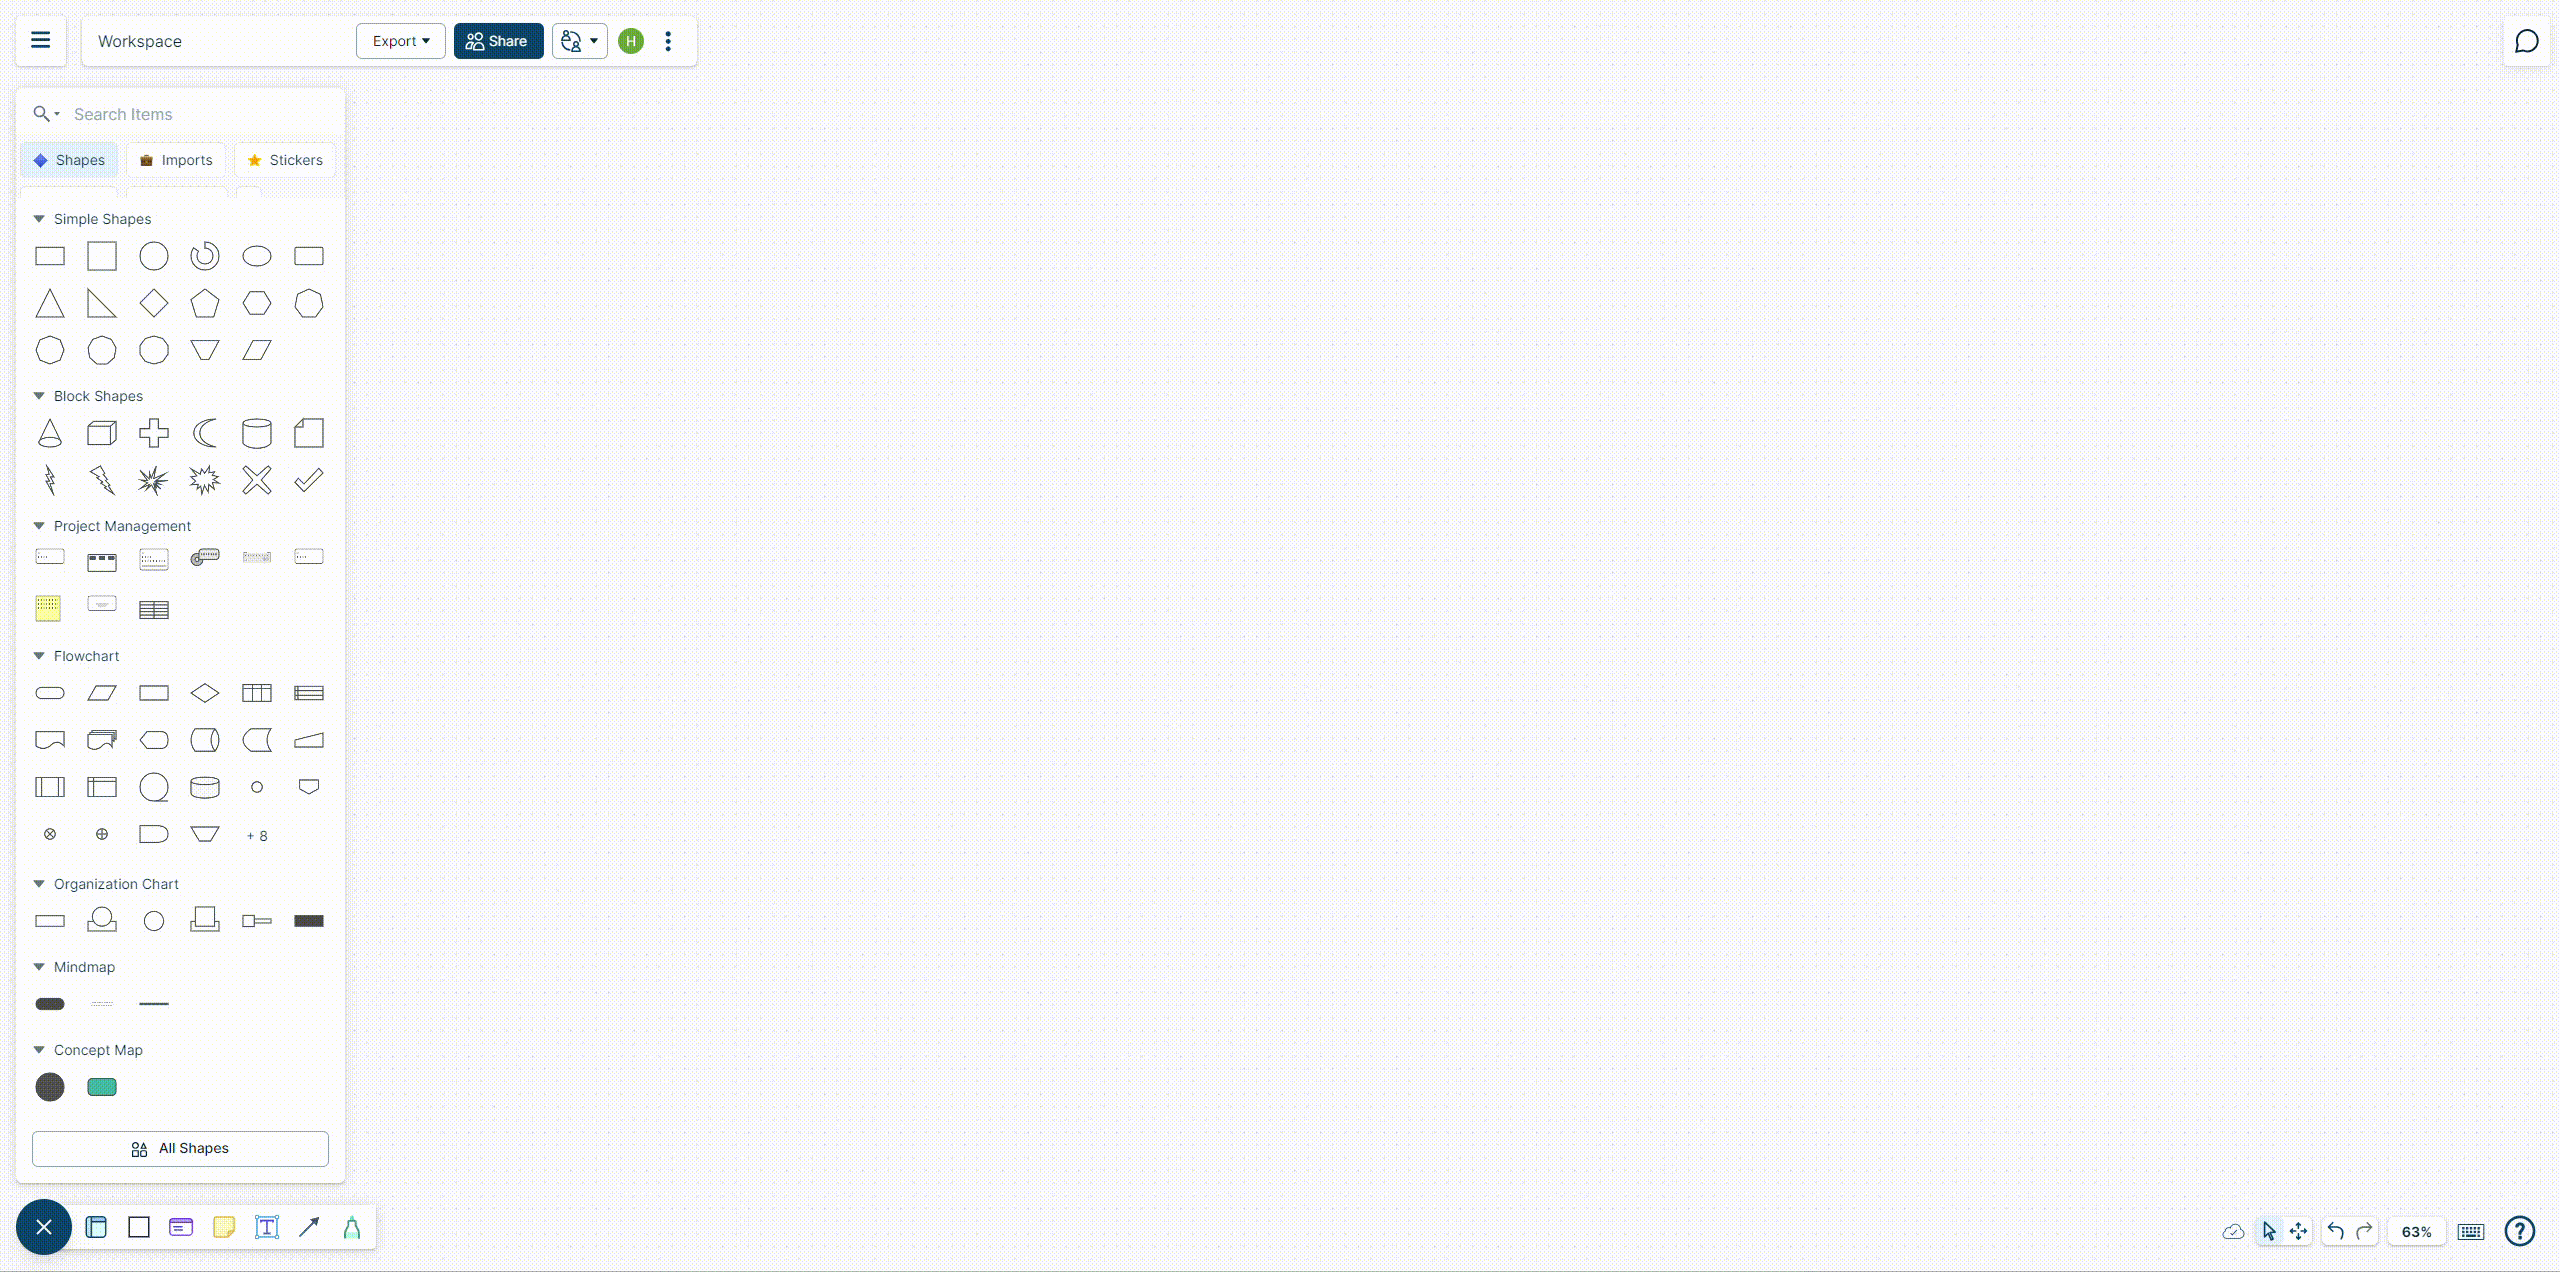The image size is (2560, 1272).
Task: Toggle the Mindmap section visibility
Action: pyautogui.click(x=38, y=967)
